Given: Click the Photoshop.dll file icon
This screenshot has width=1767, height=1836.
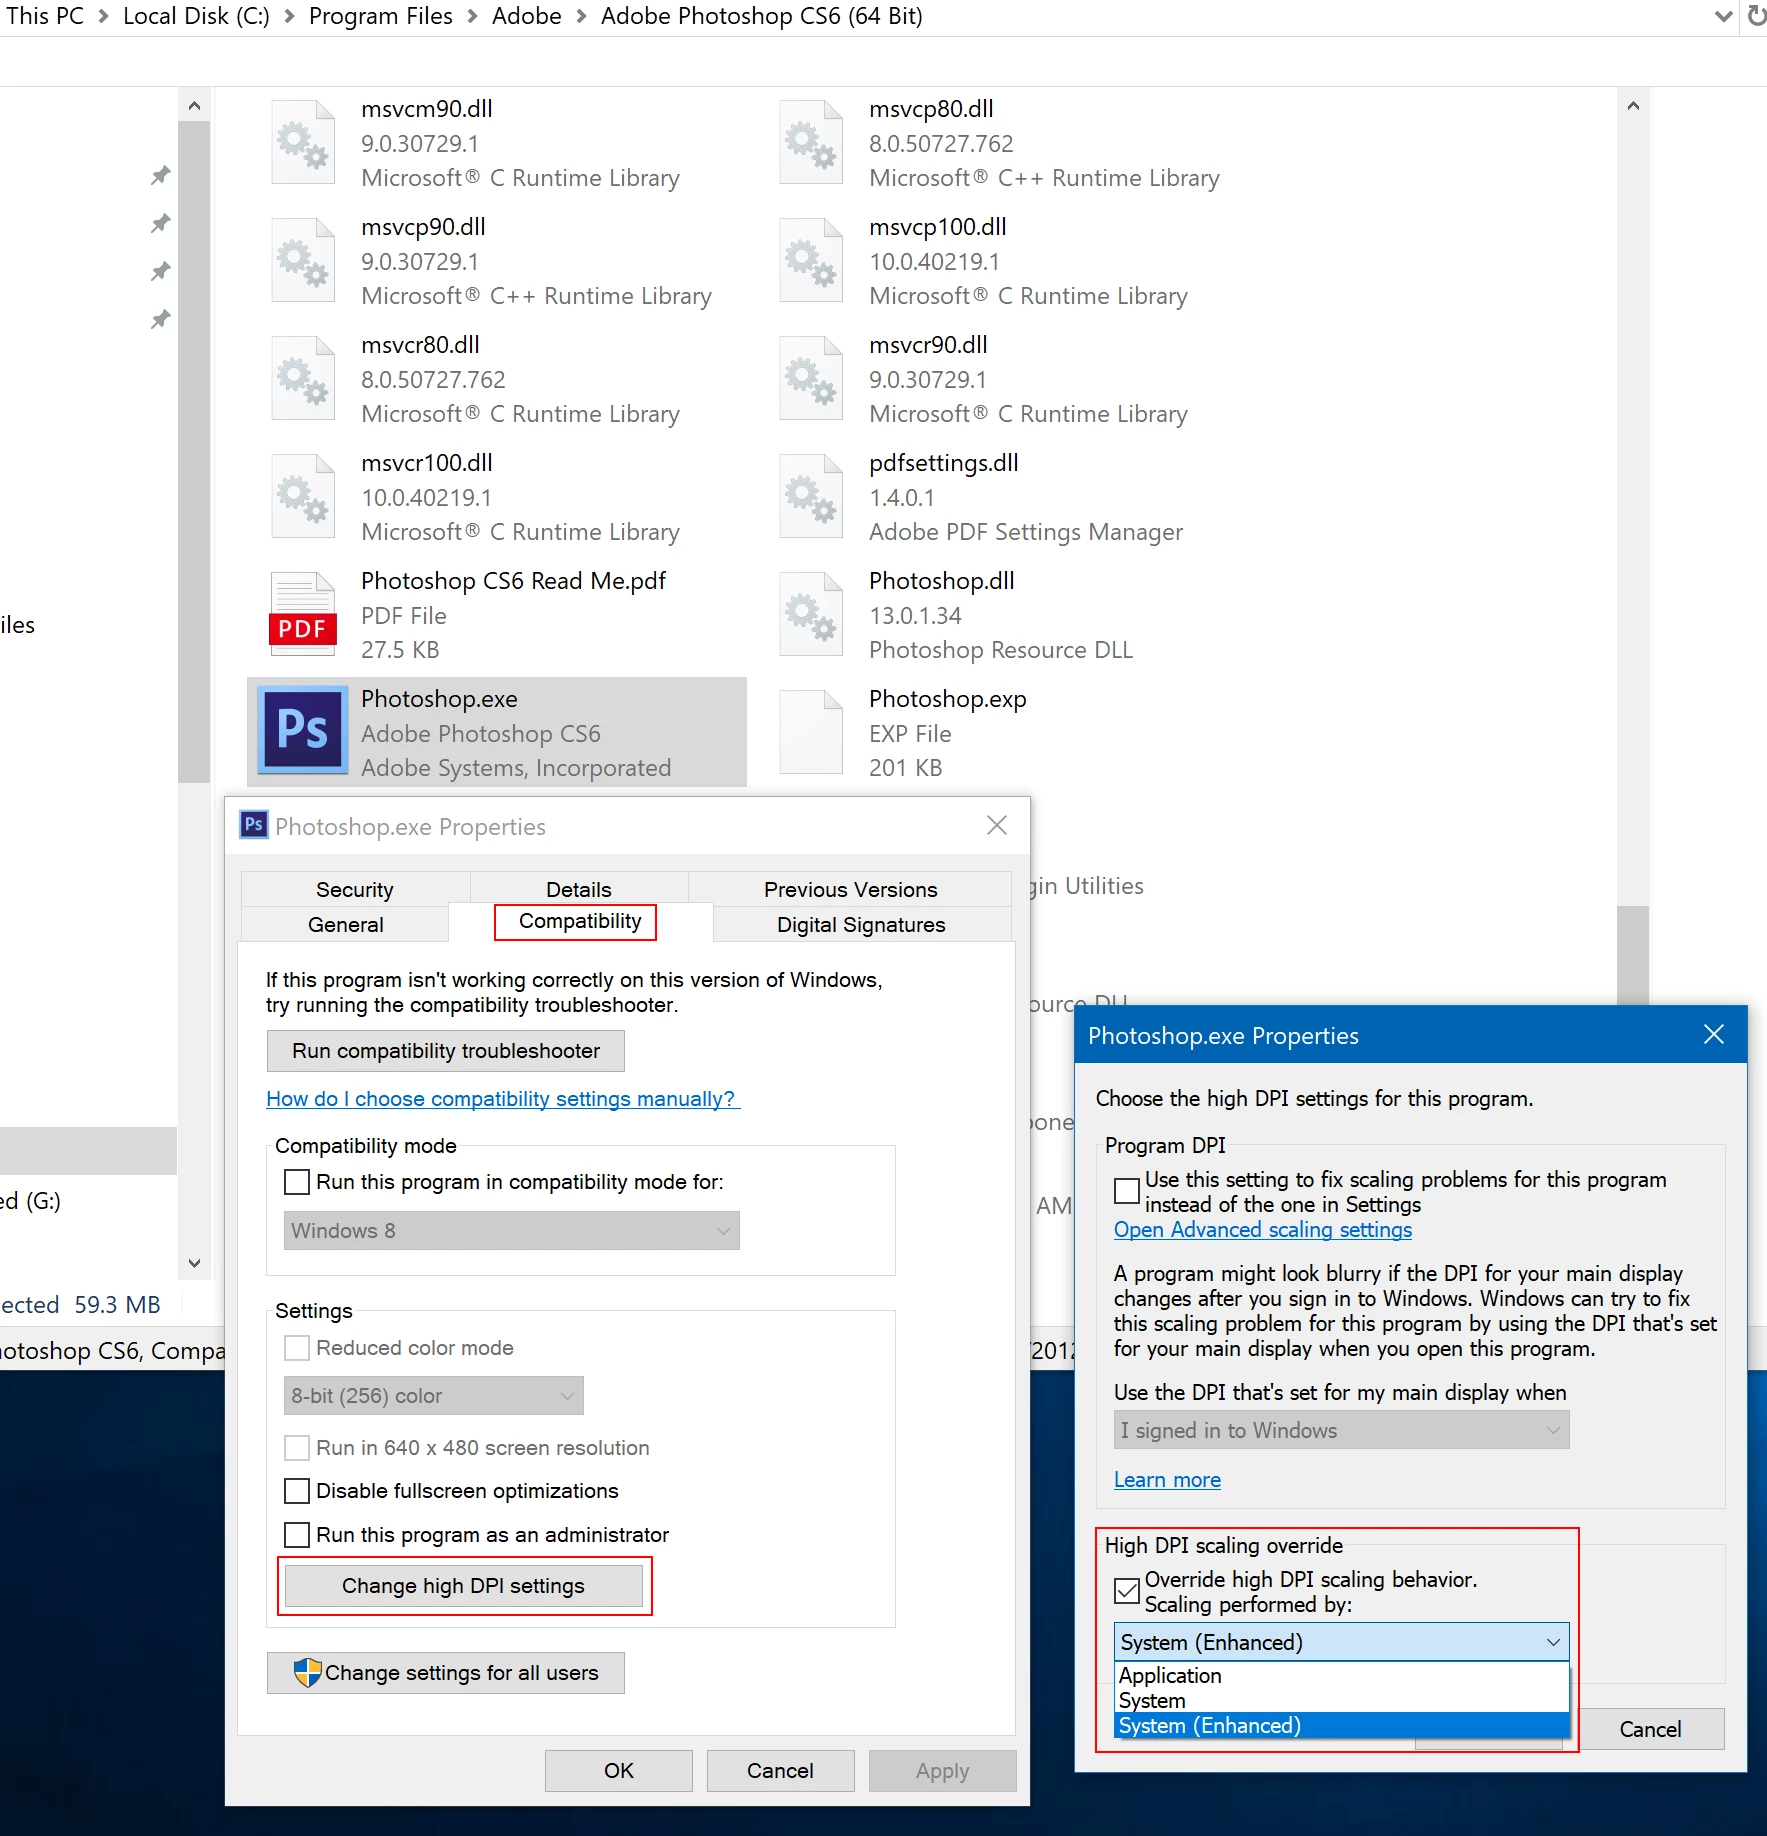Looking at the screenshot, I should (x=811, y=614).
